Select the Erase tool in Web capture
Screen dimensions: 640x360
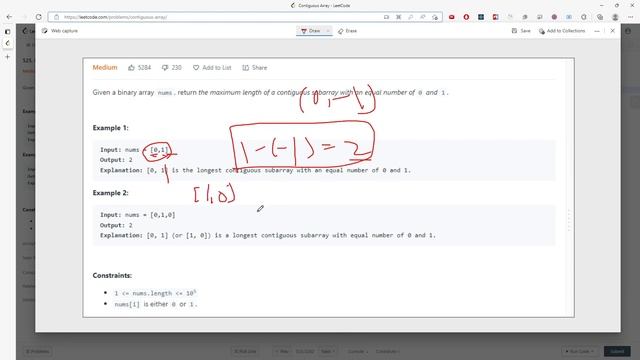347,31
